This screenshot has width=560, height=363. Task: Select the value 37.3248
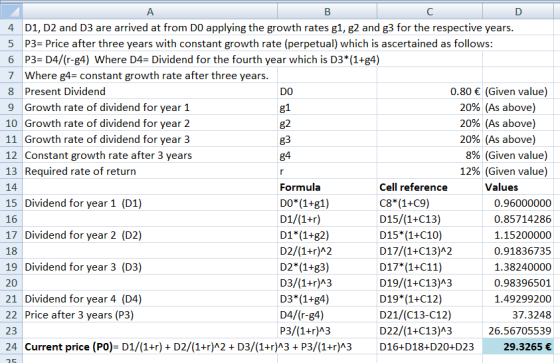(x=518, y=315)
